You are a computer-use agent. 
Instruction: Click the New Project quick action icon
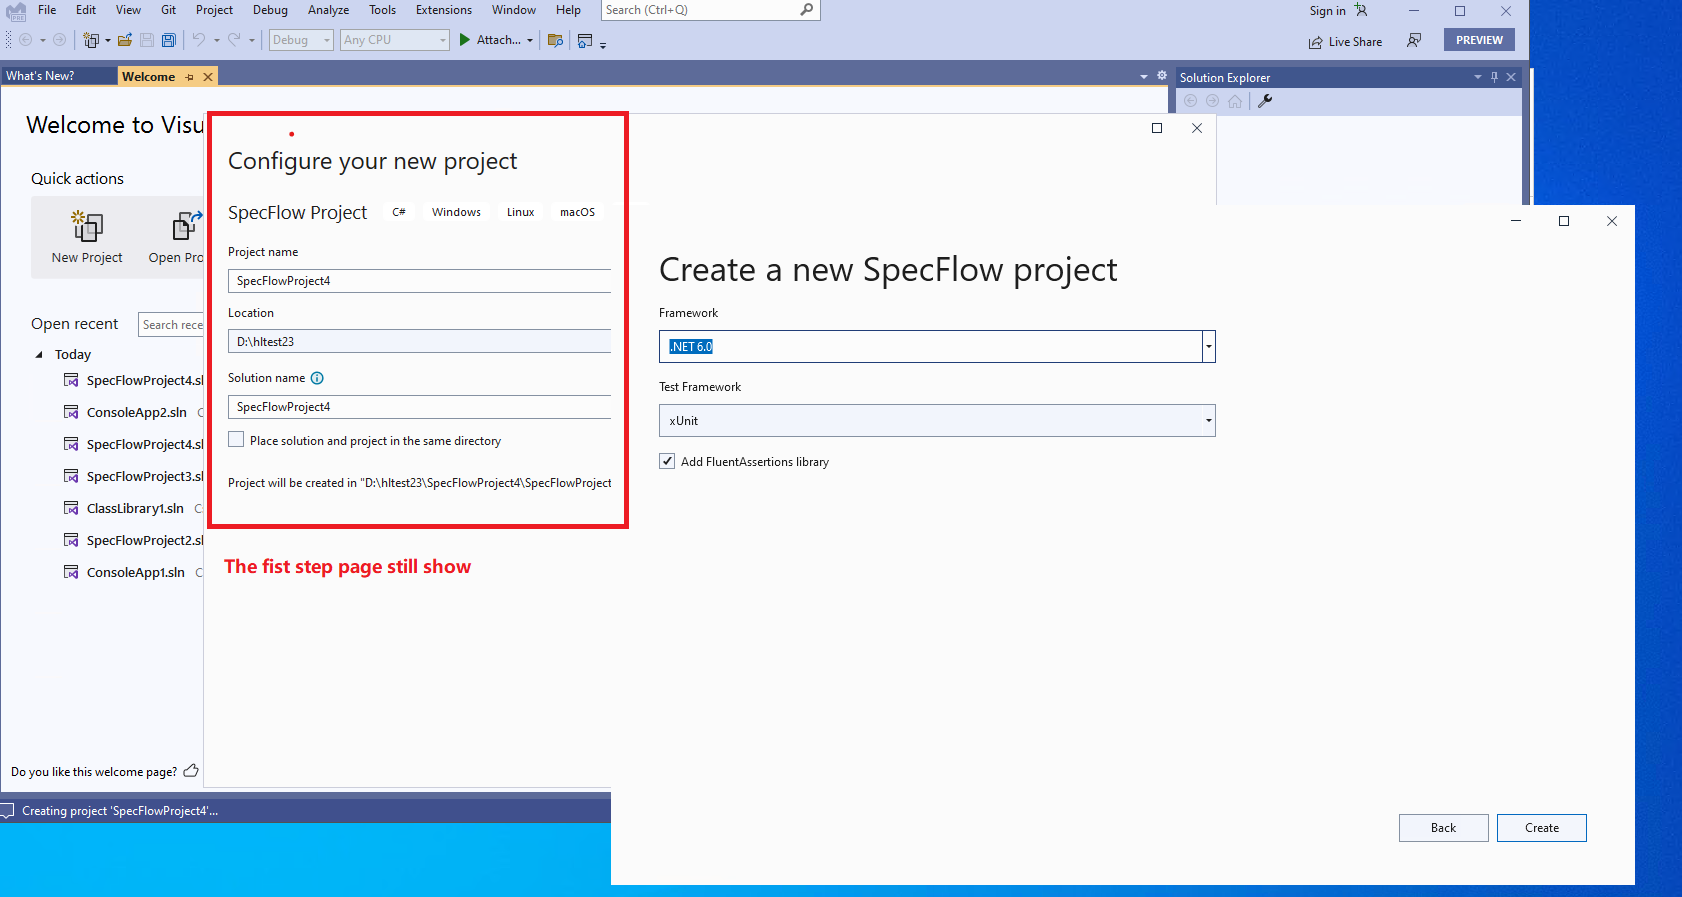click(x=87, y=226)
